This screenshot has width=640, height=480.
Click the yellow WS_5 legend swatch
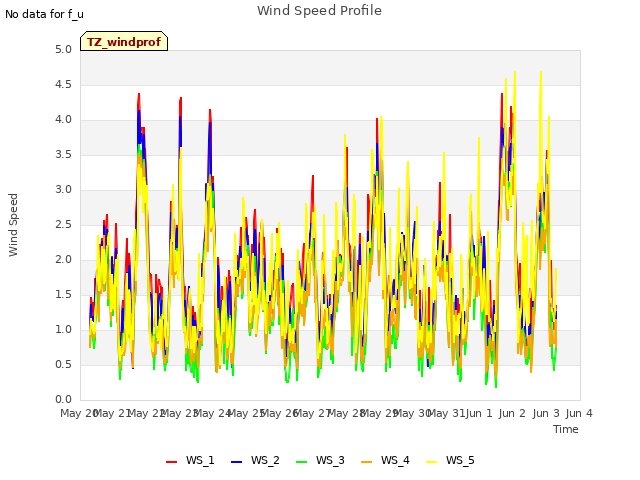(431, 461)
